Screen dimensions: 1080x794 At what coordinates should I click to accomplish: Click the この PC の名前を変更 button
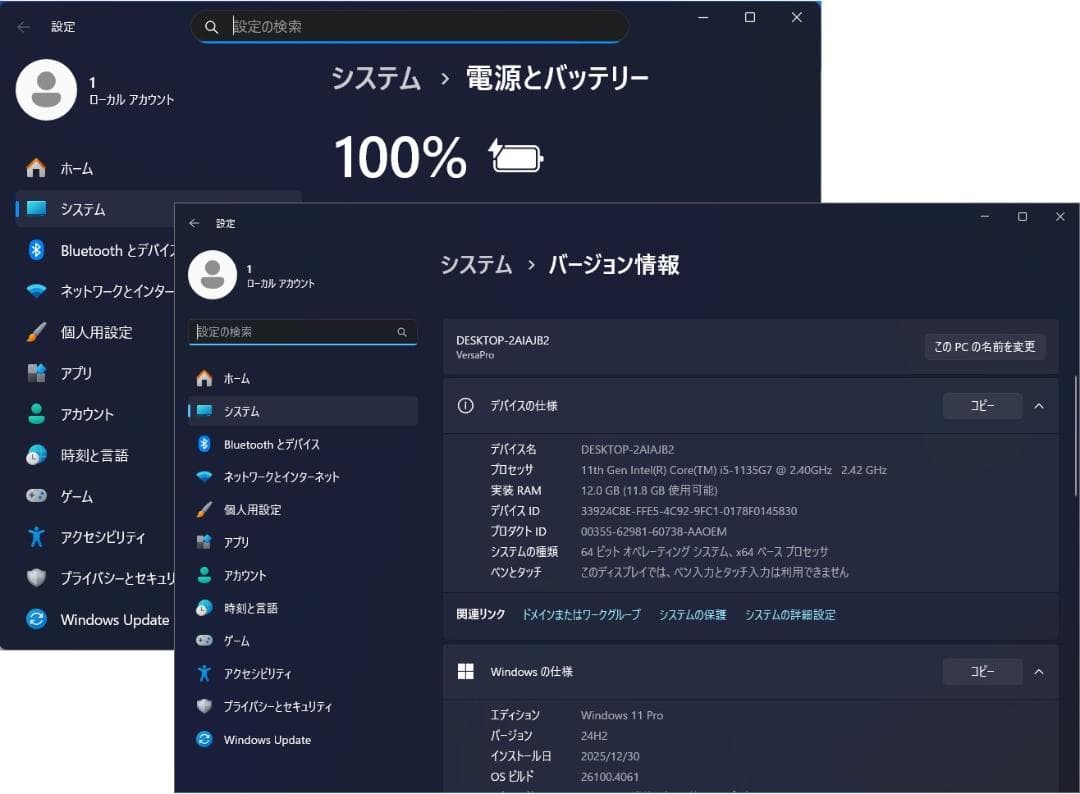pyautogui.click(x=986, y=347)
